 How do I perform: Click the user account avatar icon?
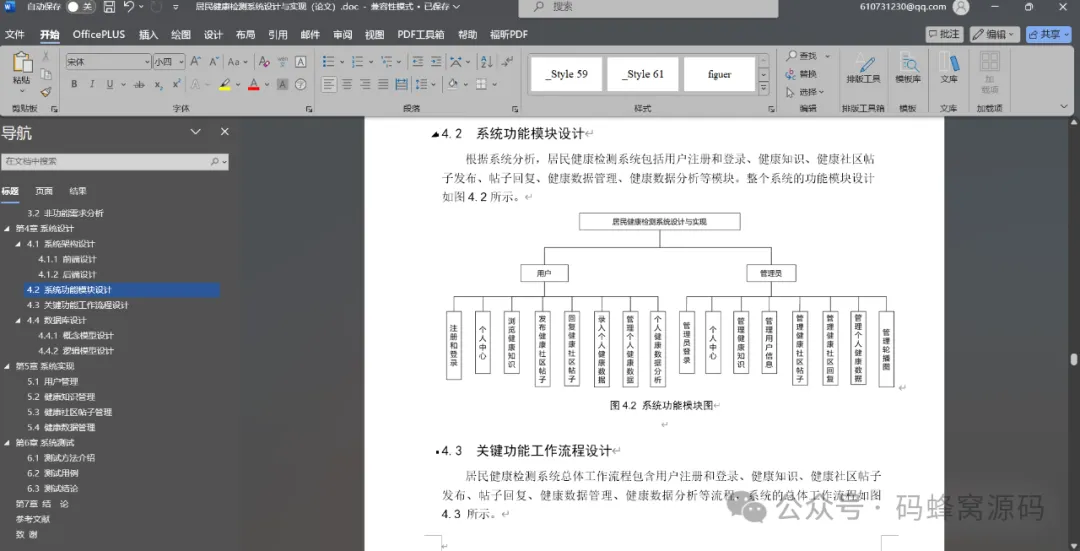pyautogui.click(x=961, y=7)
